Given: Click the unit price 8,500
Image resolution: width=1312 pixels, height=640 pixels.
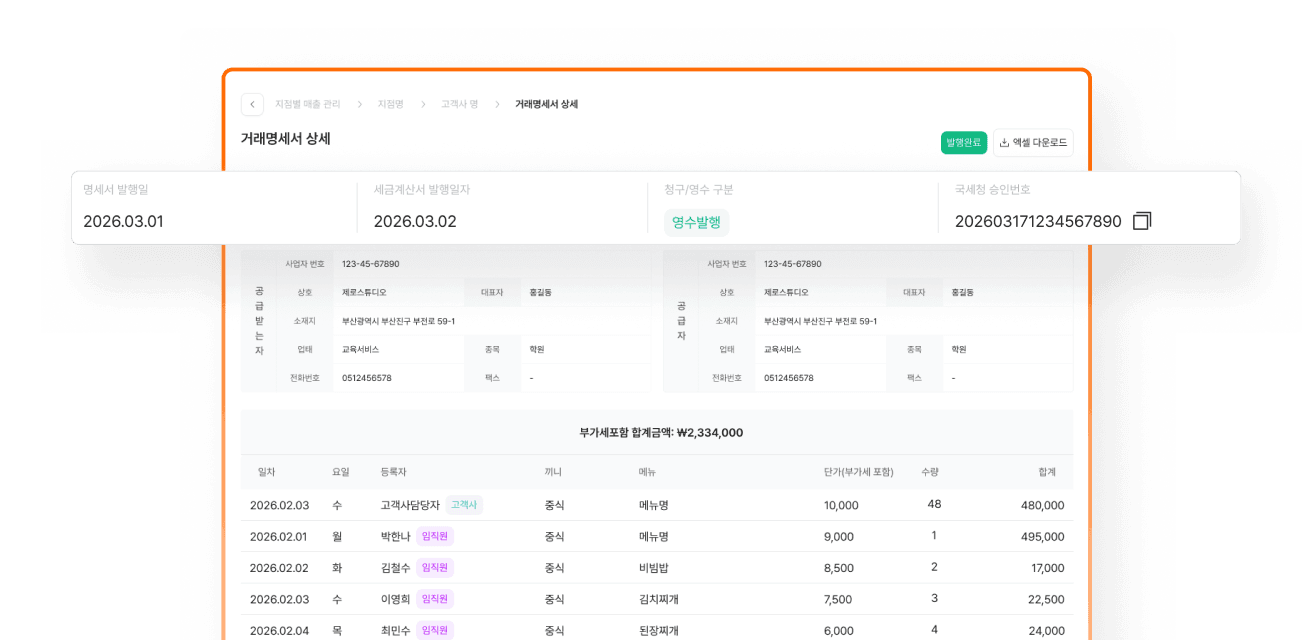Looking at the screenshot, I should pos(839,568).
